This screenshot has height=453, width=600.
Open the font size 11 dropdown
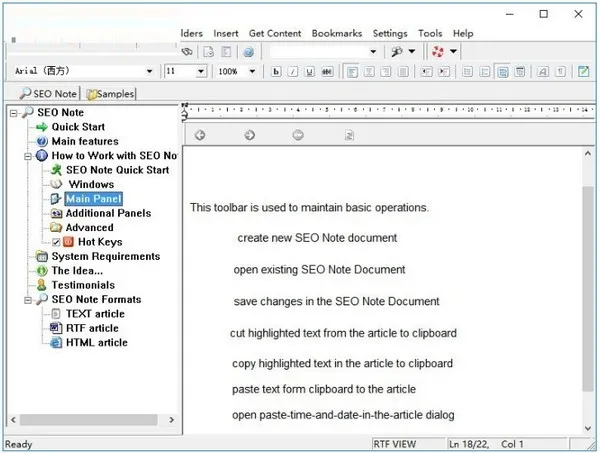click(x=201, y=71)
